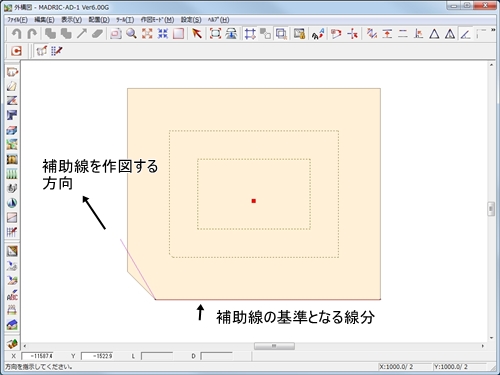
Task: Select the magnifying glass zoom tool
Action: click(131, 34)
